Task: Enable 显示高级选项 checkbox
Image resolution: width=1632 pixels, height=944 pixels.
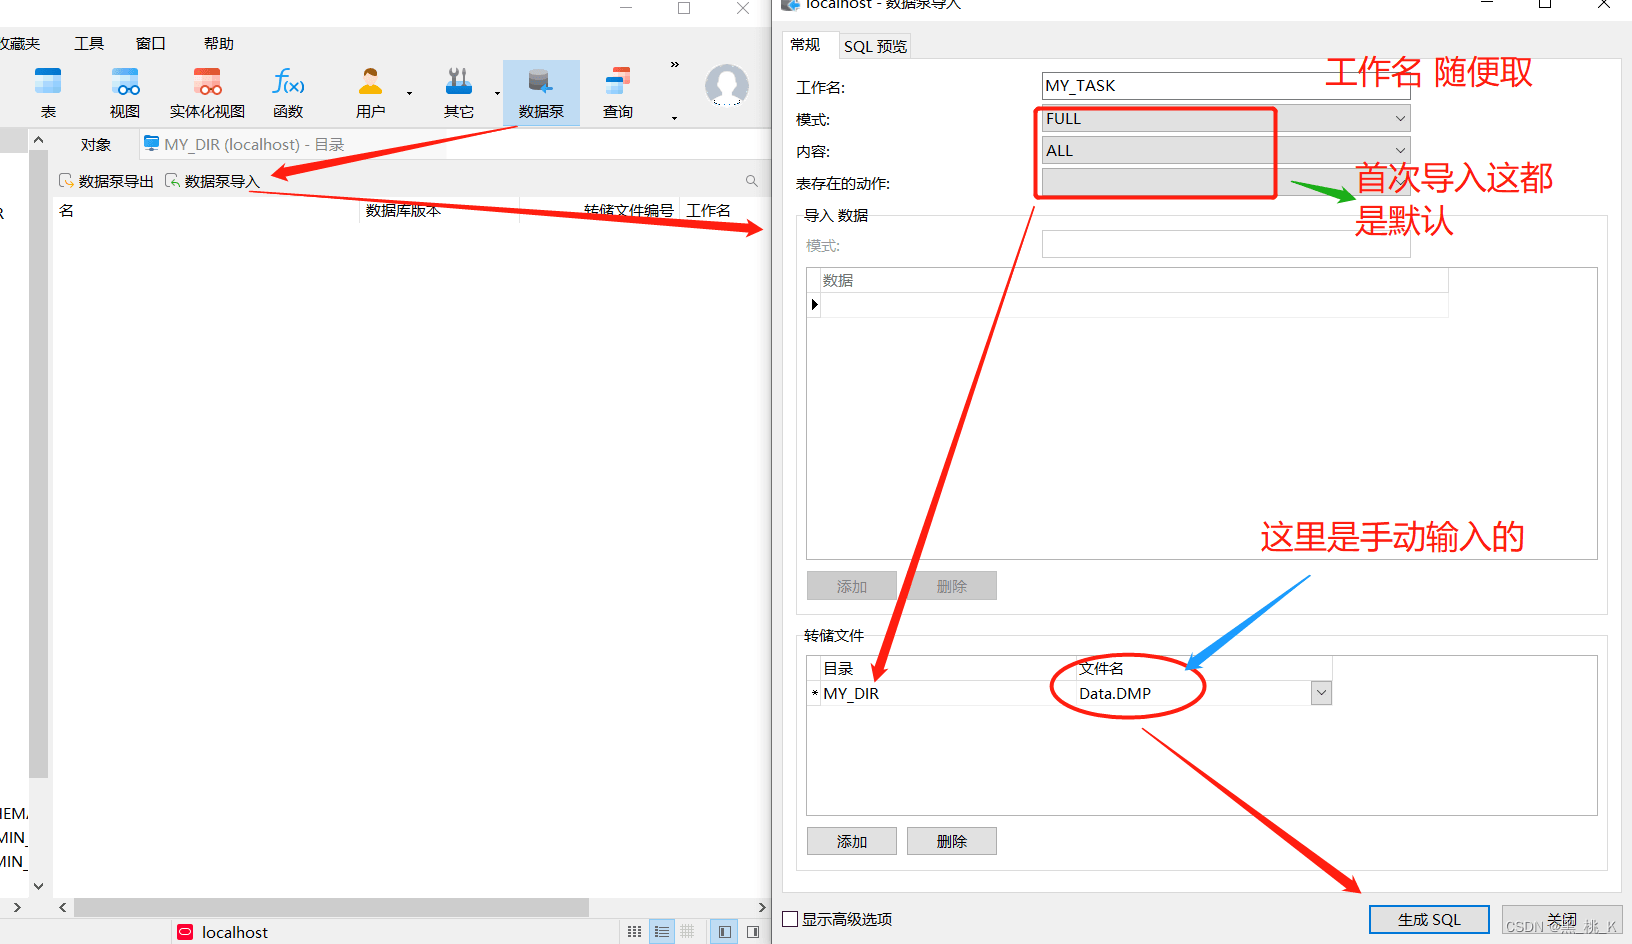Action: coord(791,919)
